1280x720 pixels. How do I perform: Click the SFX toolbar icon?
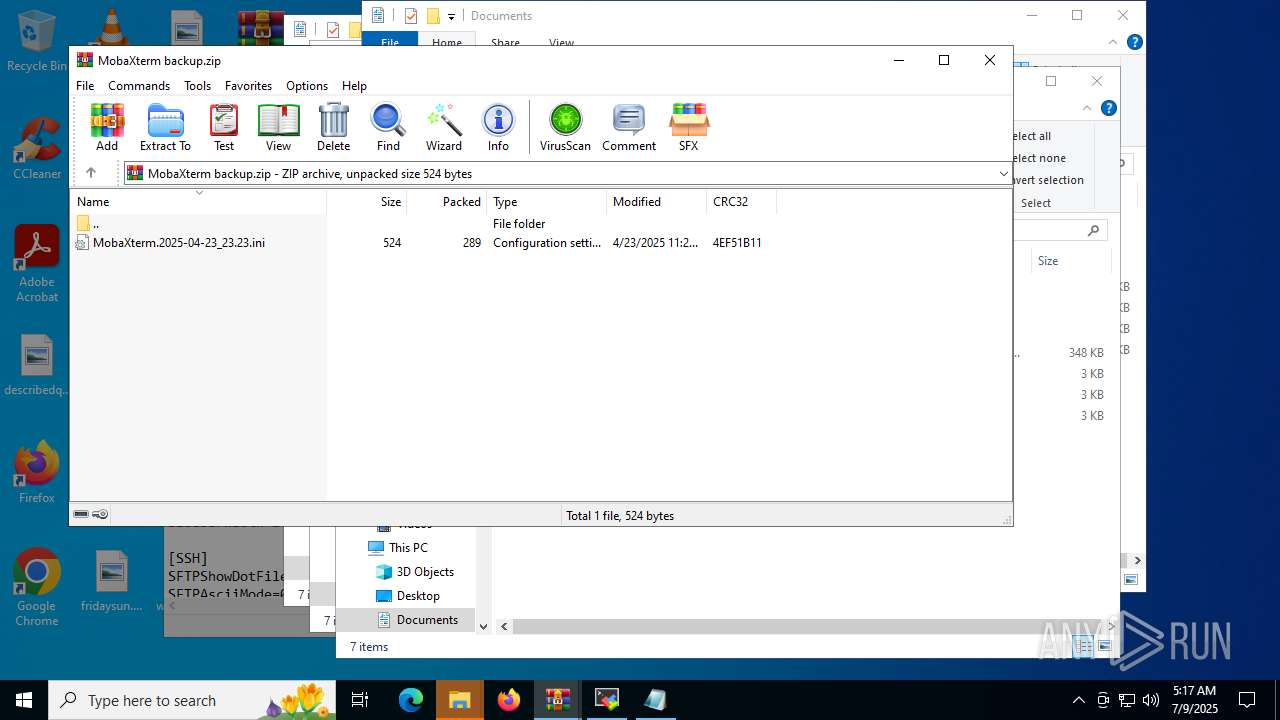point(688,127)
